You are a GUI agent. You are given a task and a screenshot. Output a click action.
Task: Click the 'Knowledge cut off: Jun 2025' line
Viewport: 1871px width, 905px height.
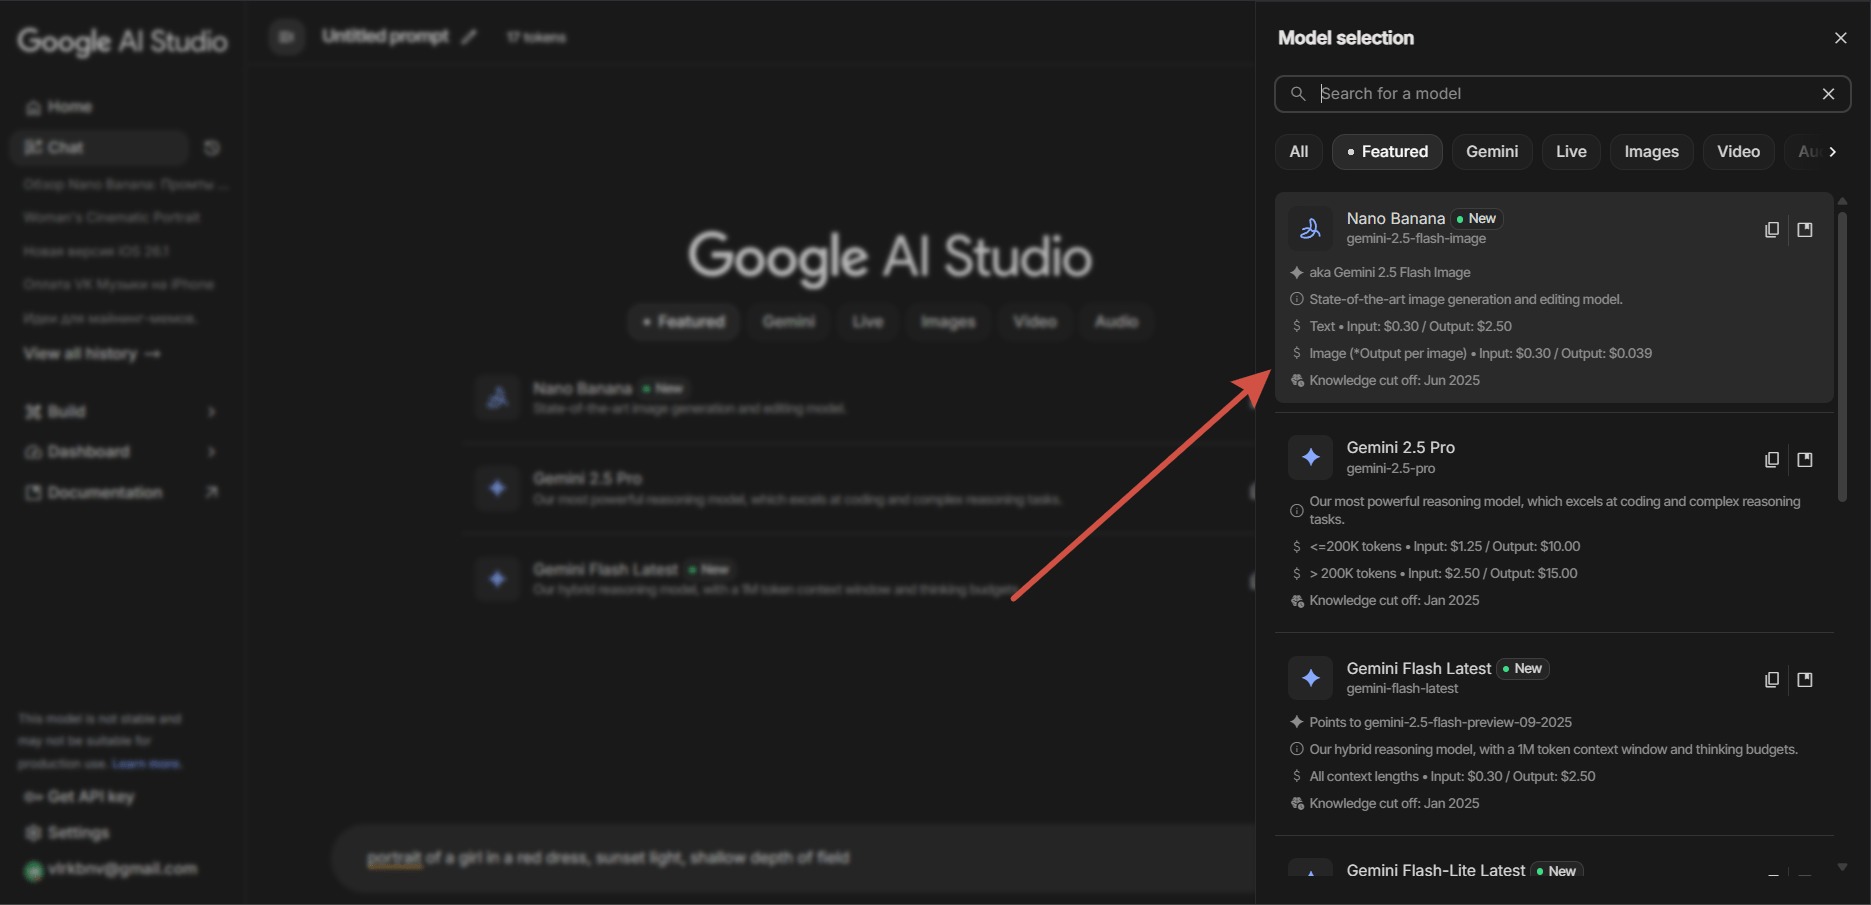point(1395,381)
